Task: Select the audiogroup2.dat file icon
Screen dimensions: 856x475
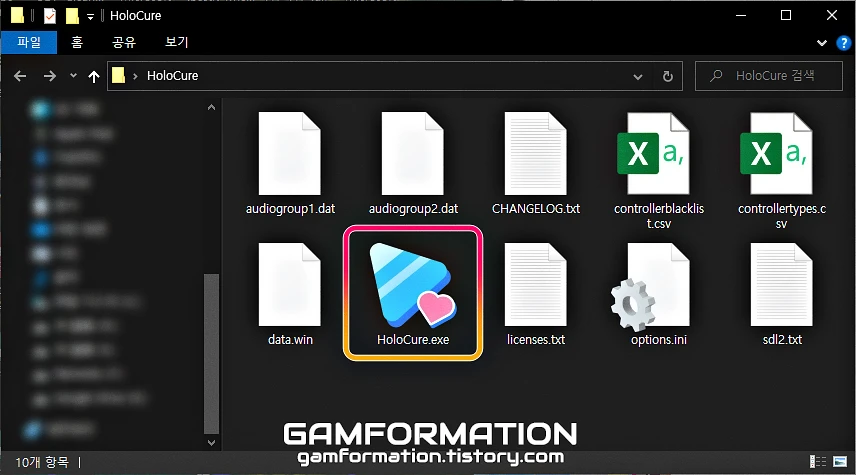Action: 413,153
